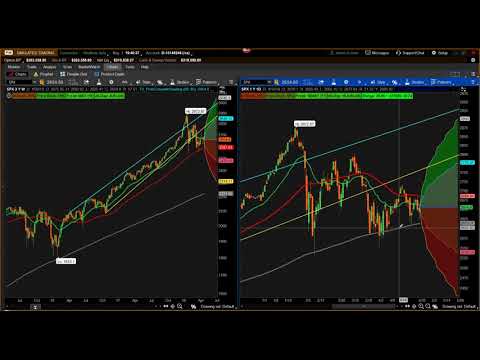480x360 pixels.
Task: Open right chart Style menu
Action: click(379, 82)
